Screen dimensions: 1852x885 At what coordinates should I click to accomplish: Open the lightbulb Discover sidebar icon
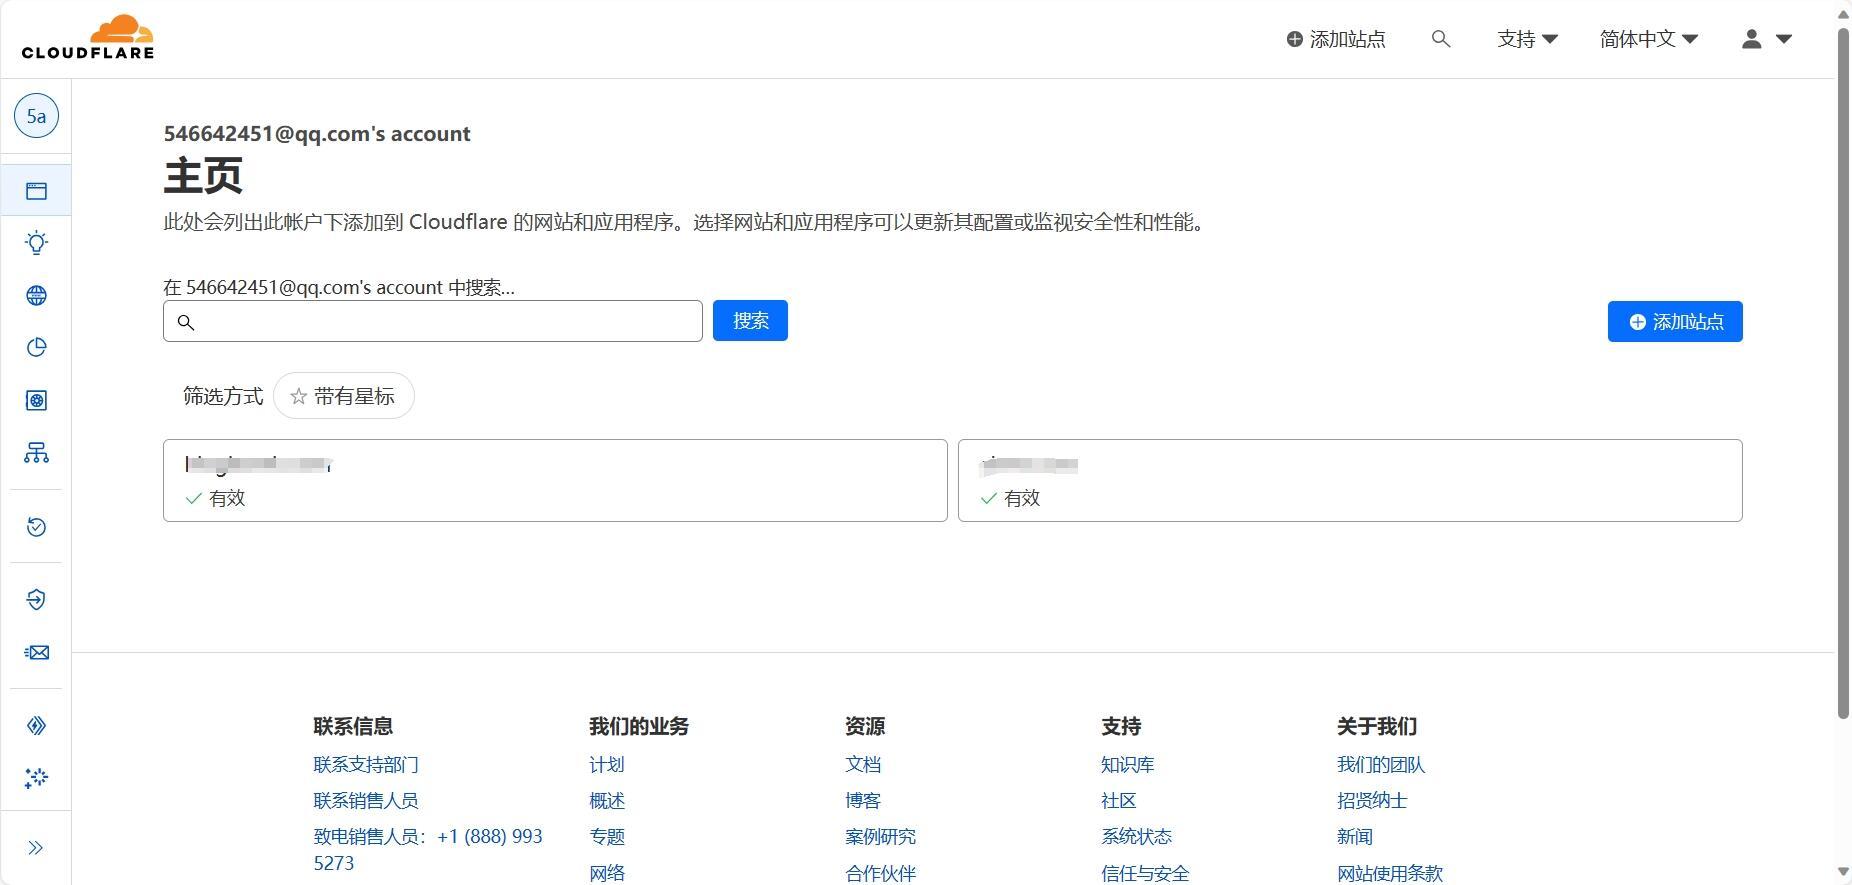point(36,243)
